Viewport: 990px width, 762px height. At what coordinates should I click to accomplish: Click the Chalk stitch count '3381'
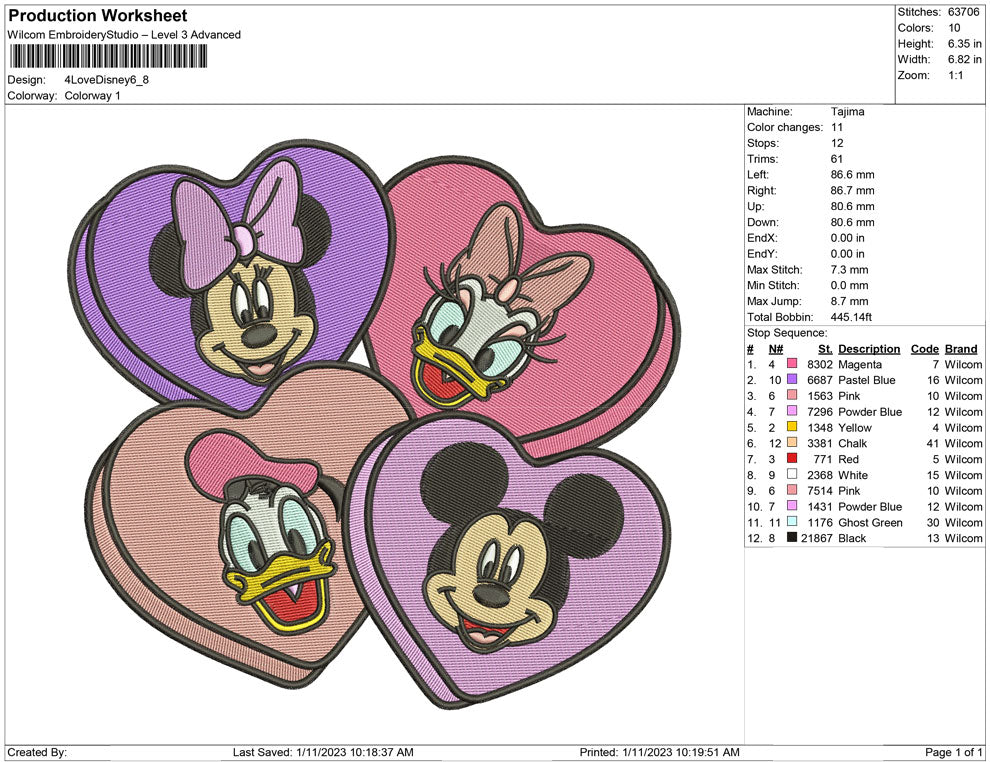[820, 443]
